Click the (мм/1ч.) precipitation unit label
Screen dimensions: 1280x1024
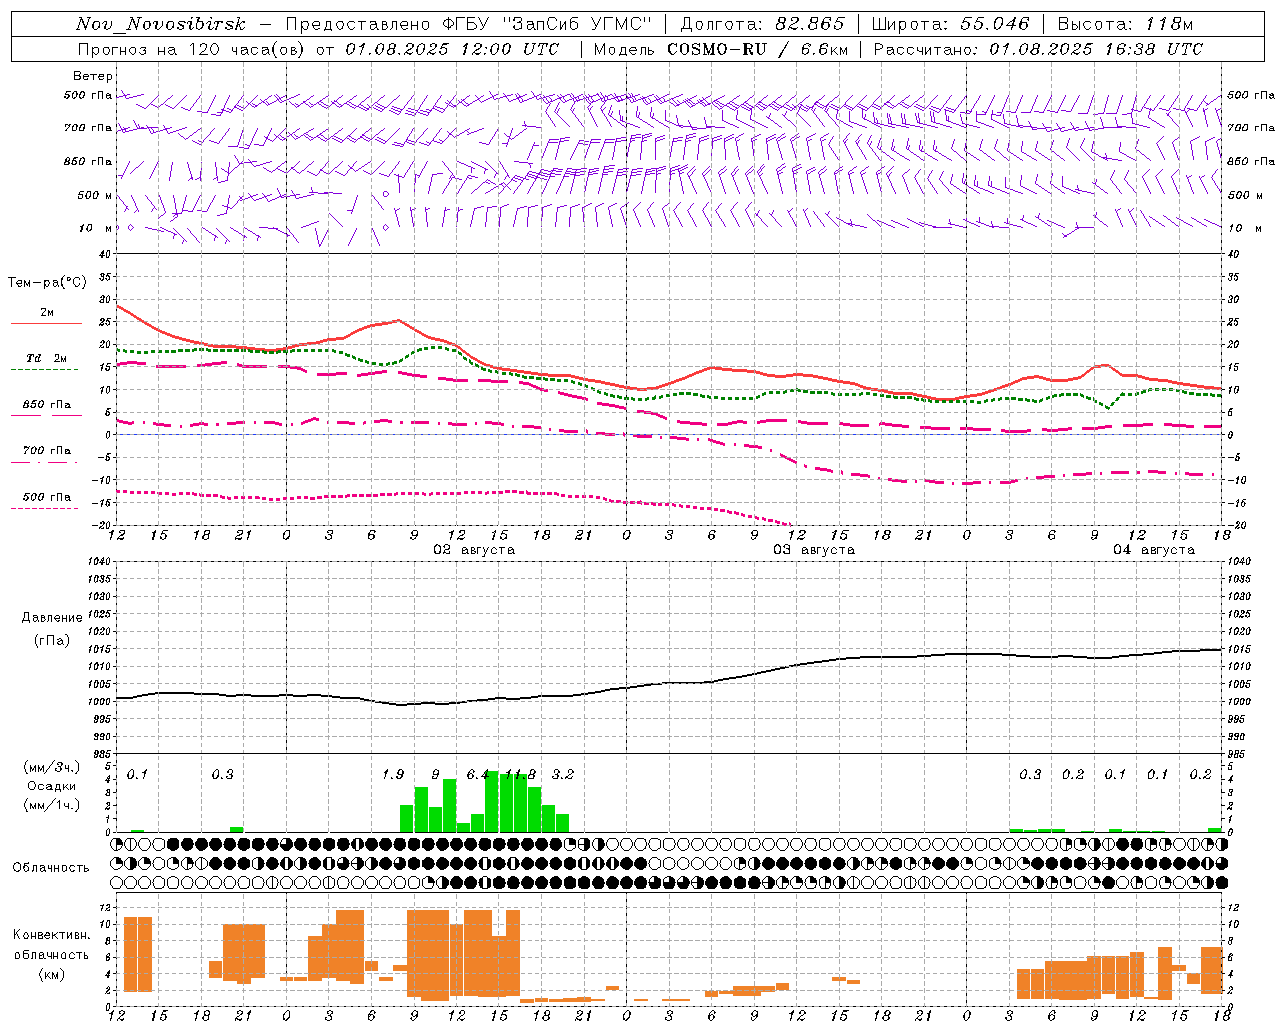click(51, 805)
